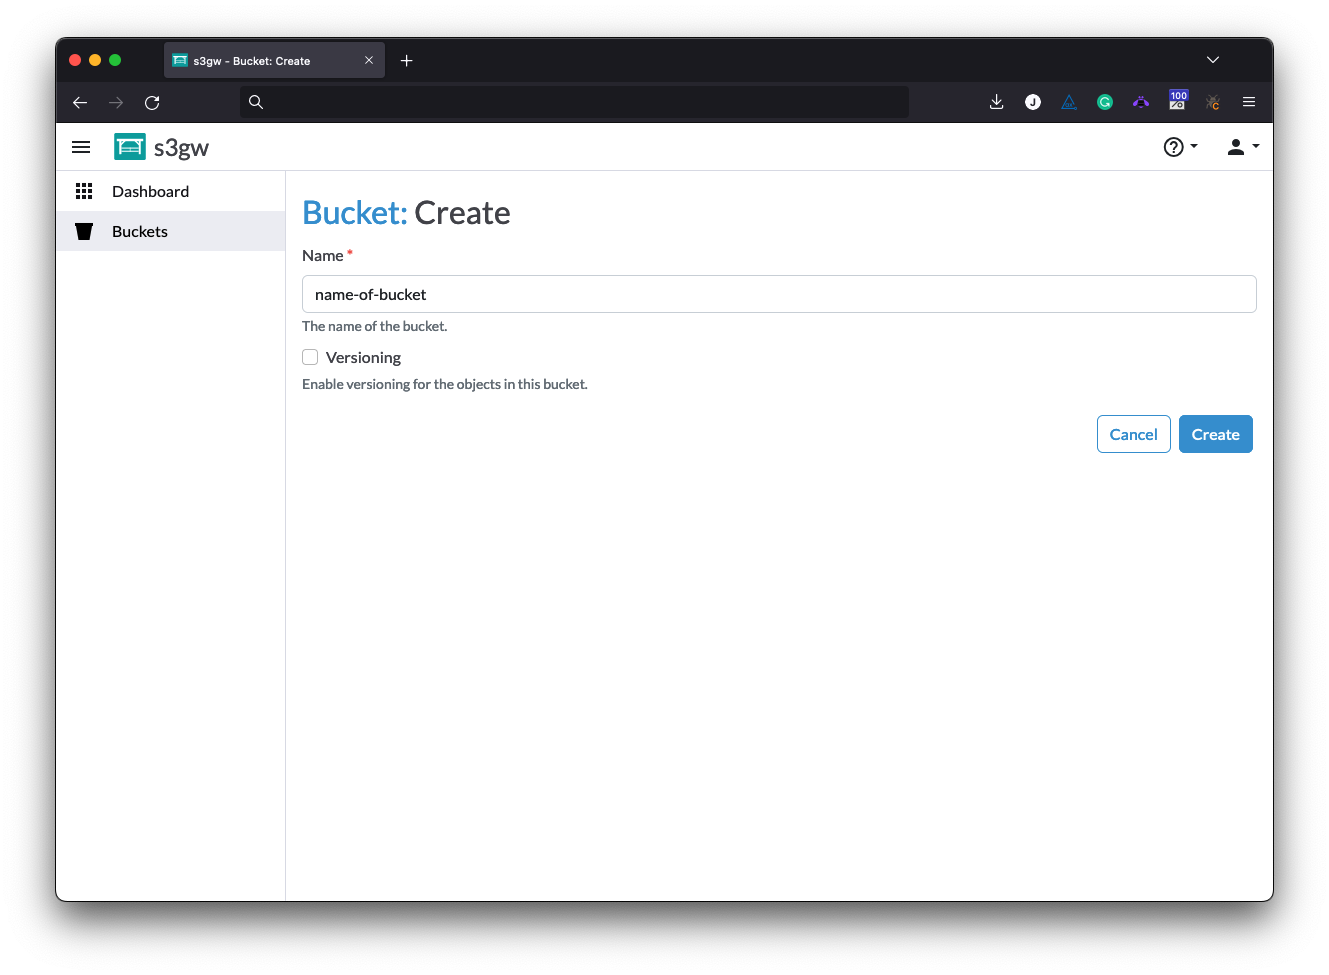Viewport: 1329px width, 975px height.
Task: Cancel the bucket creation
Action: coord(1133,433)
